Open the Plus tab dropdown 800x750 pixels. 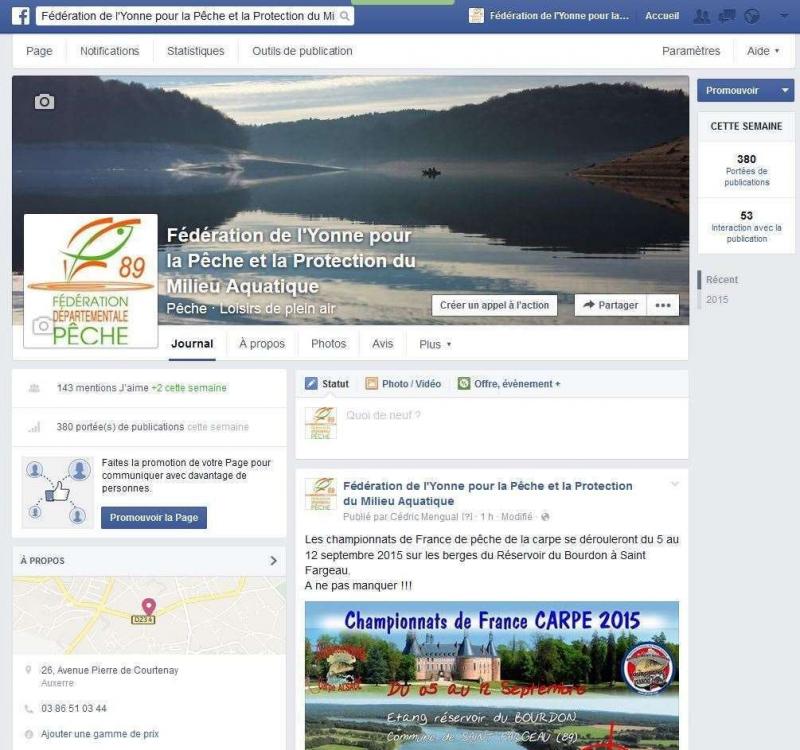(x=435, y=344)
